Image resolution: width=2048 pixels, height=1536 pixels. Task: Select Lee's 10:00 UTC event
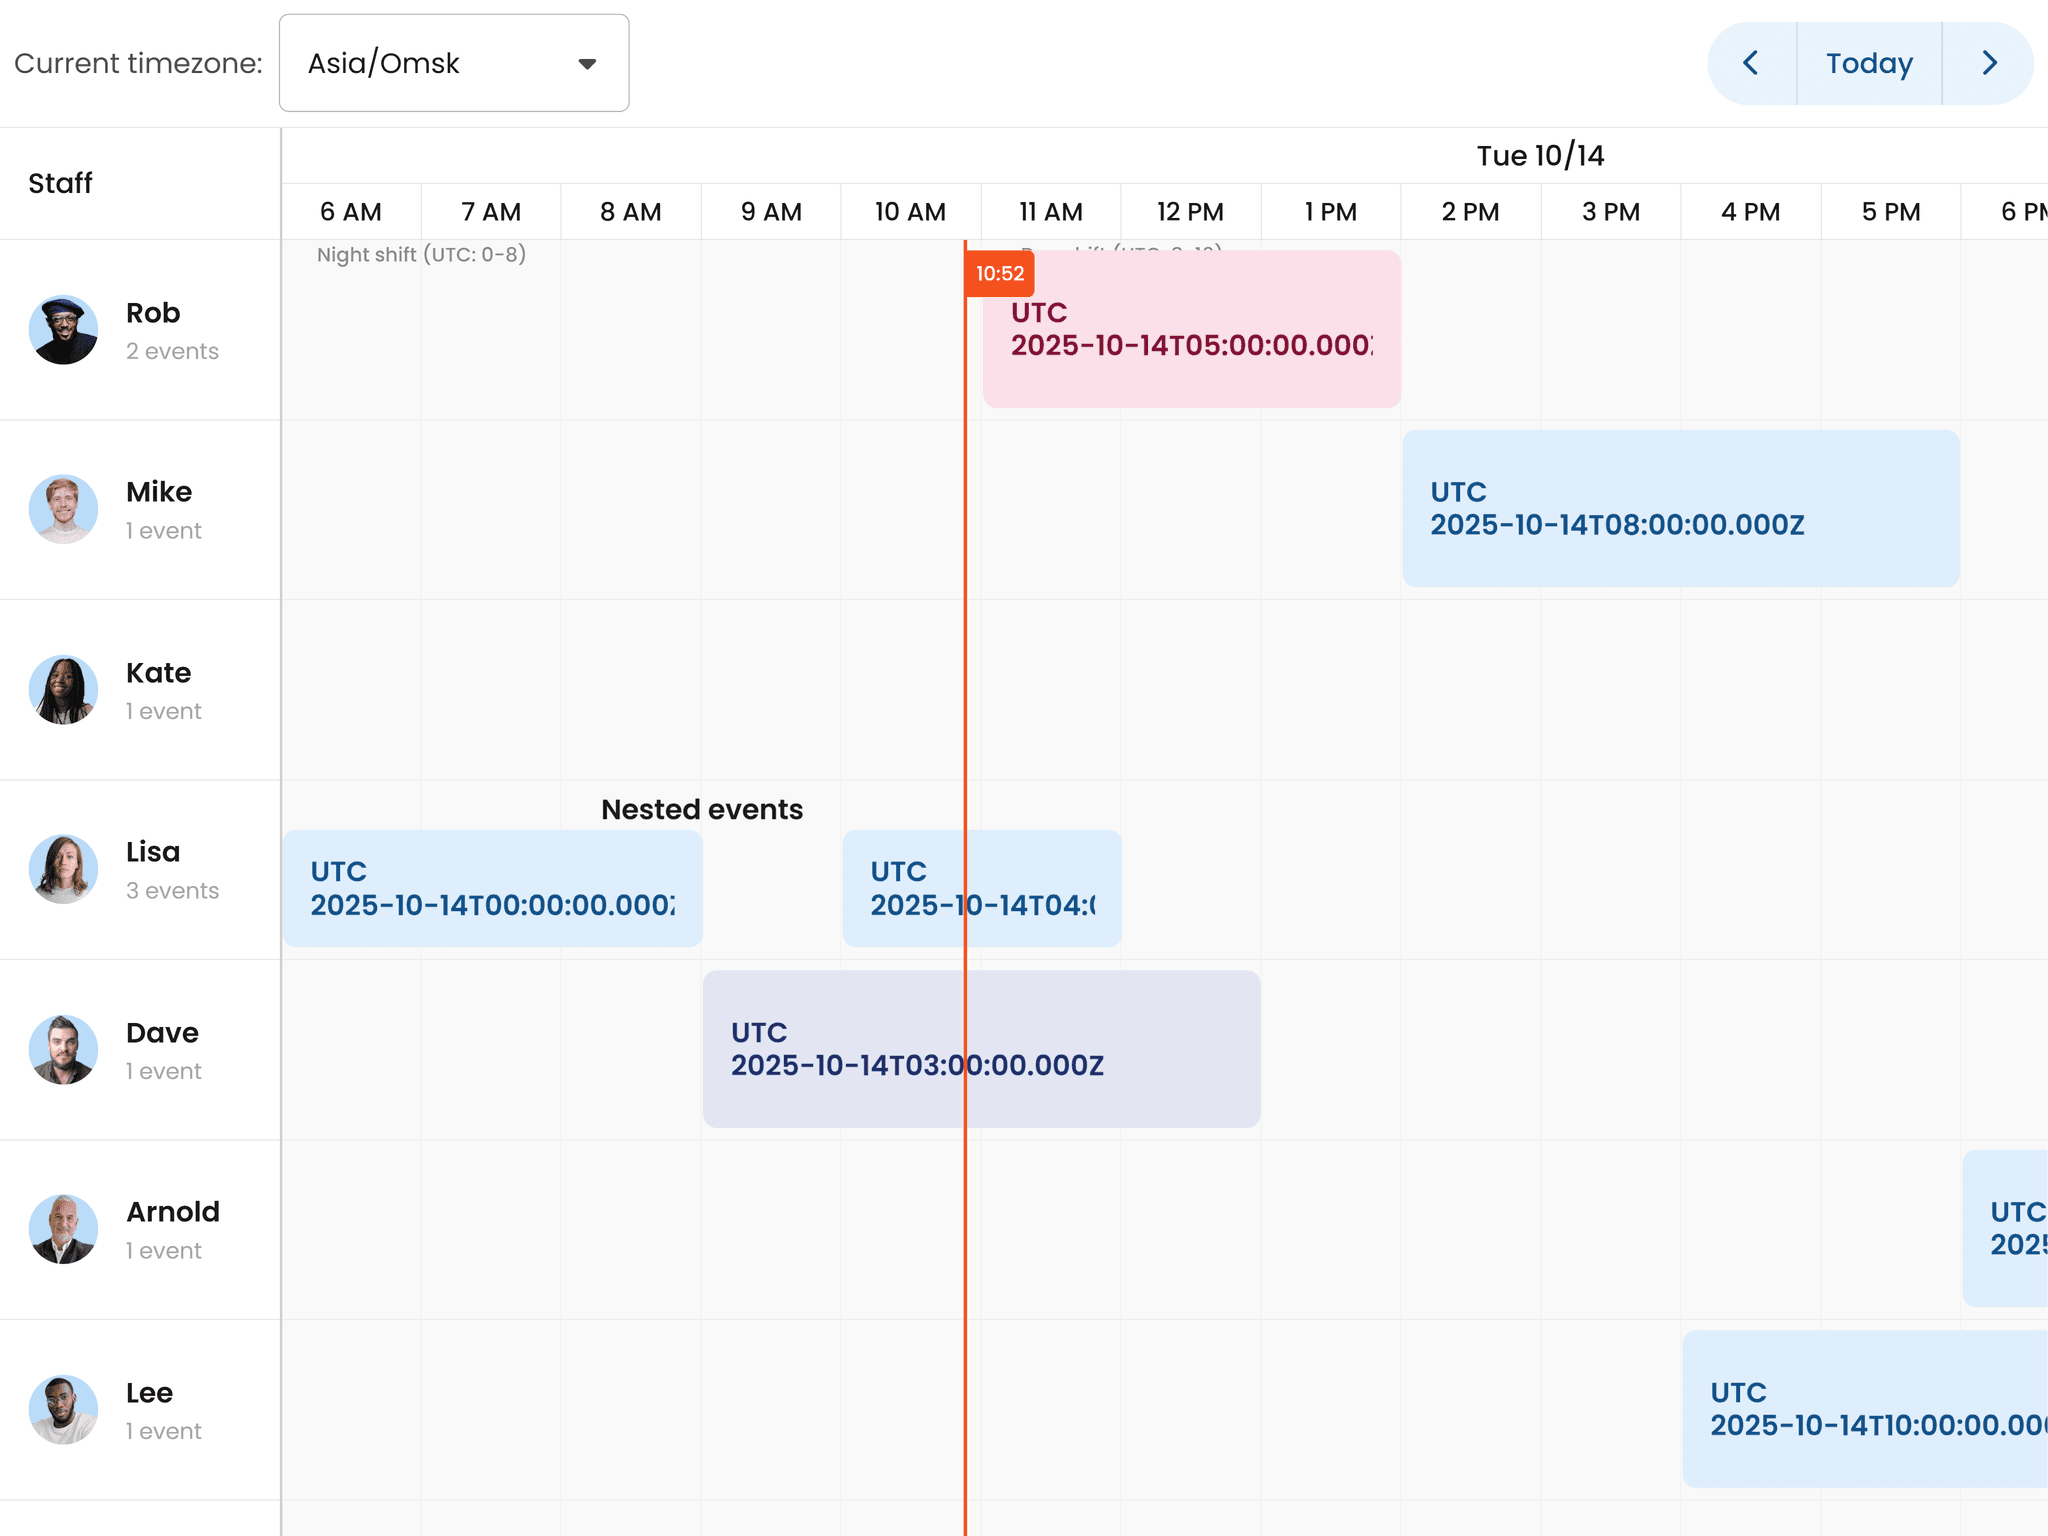click(x=1860, y=1410)
